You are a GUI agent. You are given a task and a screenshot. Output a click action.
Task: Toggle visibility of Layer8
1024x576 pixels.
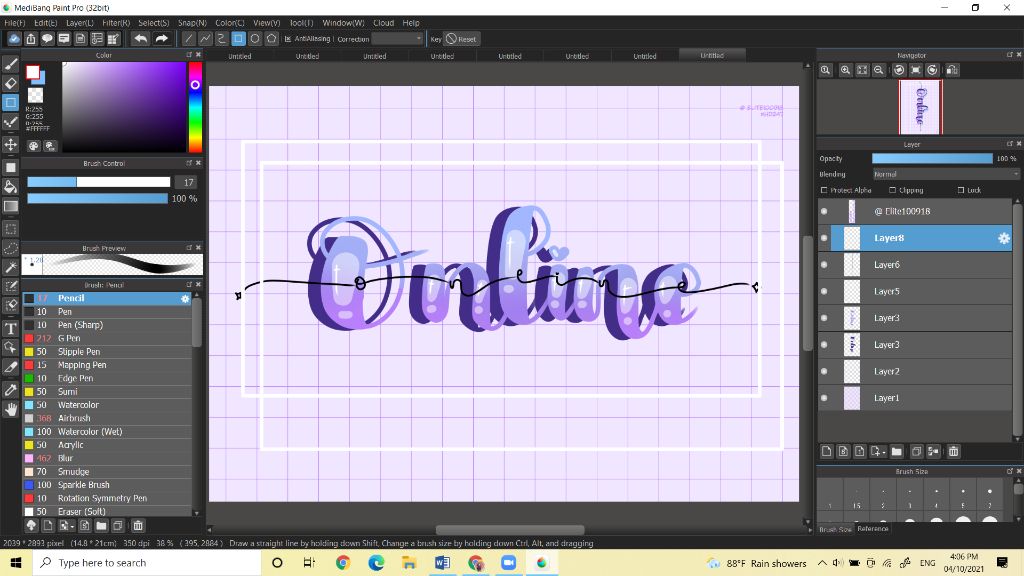pyautogui.click(x=824, y=238)
